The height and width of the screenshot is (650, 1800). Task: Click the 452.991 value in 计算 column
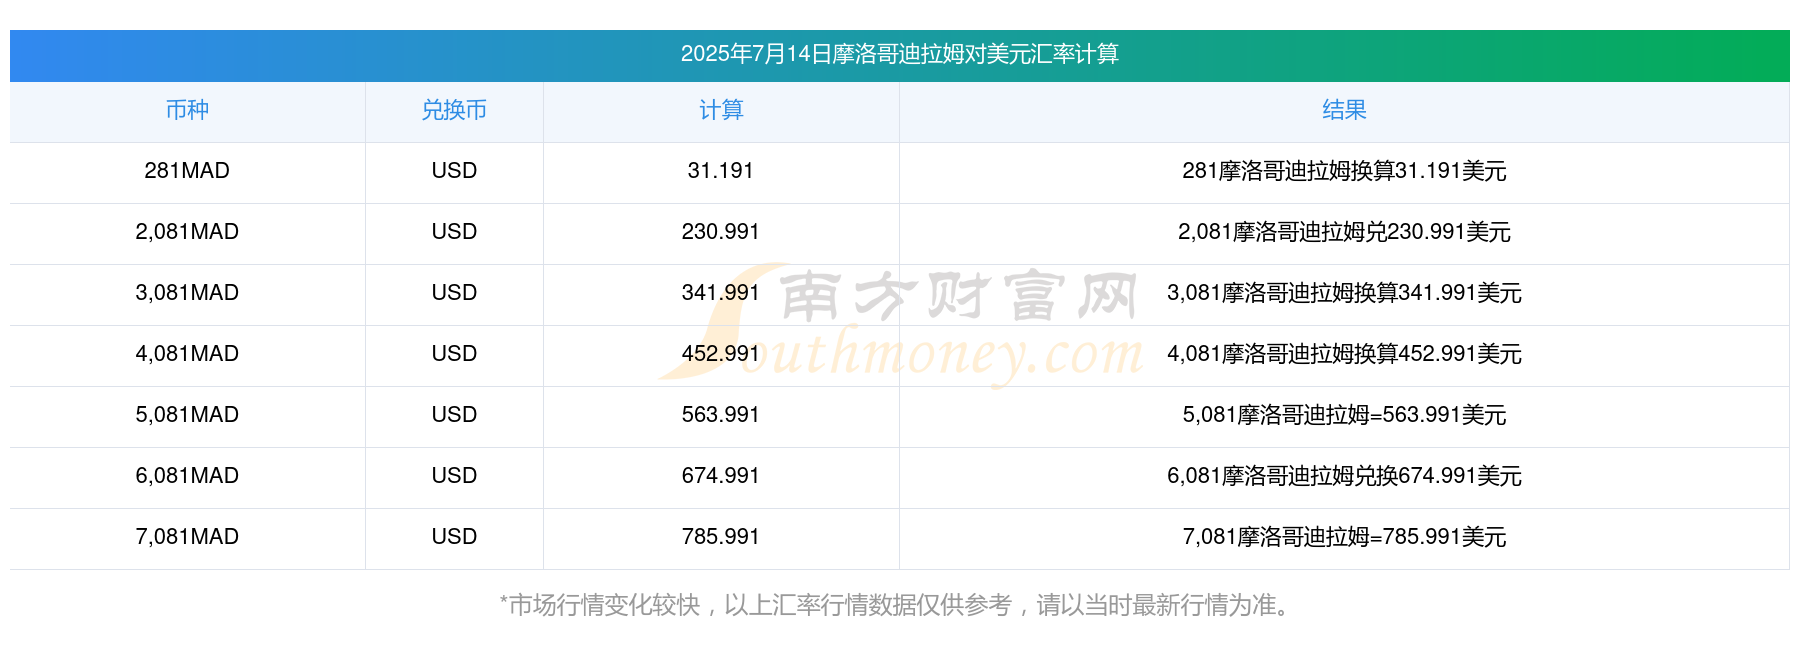point(721,354)
